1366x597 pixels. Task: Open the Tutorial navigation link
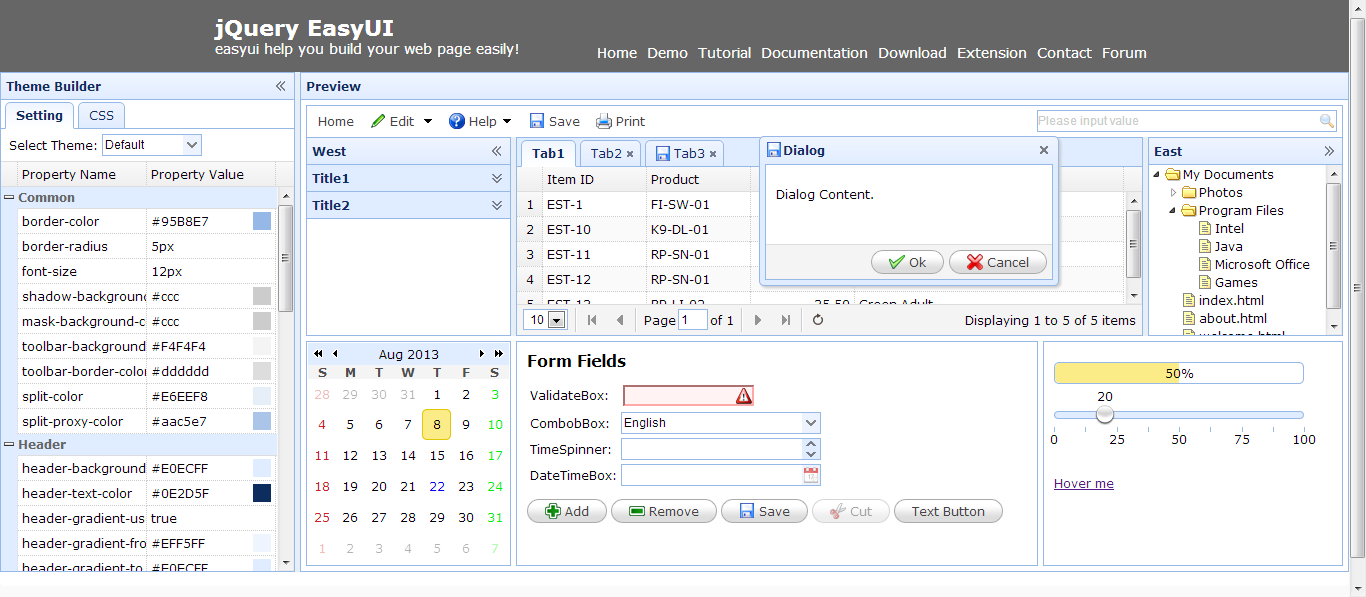tap(725, 53)
